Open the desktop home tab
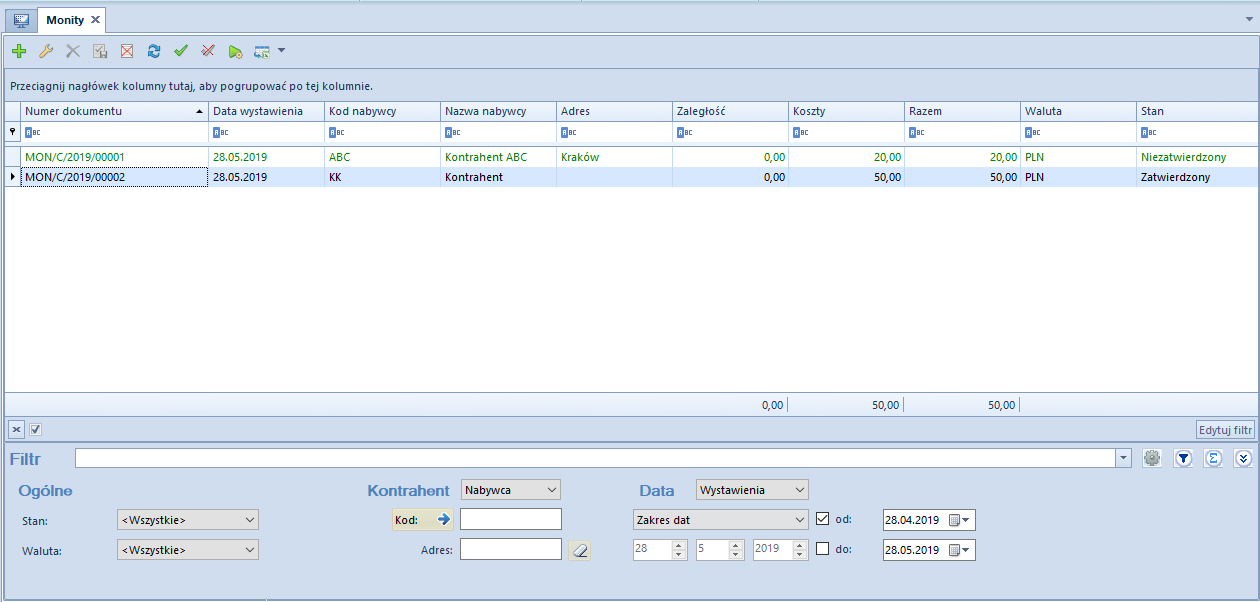The width and height of the screenshot is (1260, 602). pos(21,20)
